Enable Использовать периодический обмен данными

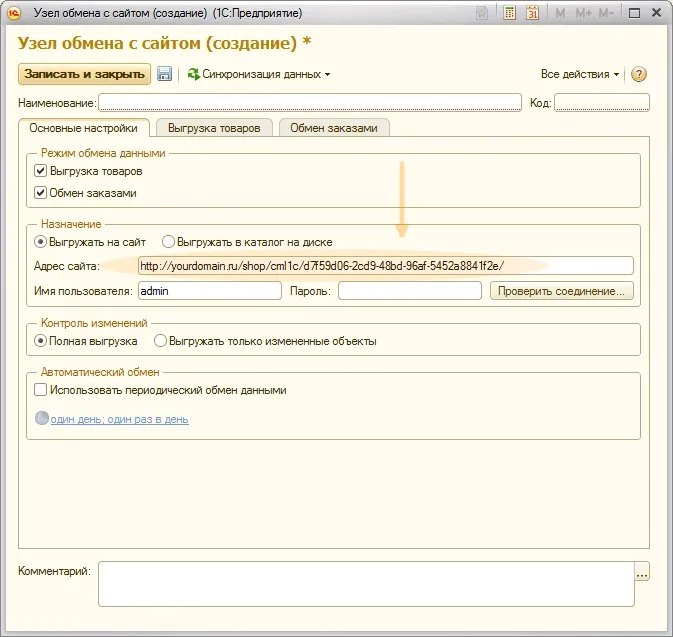41,390
